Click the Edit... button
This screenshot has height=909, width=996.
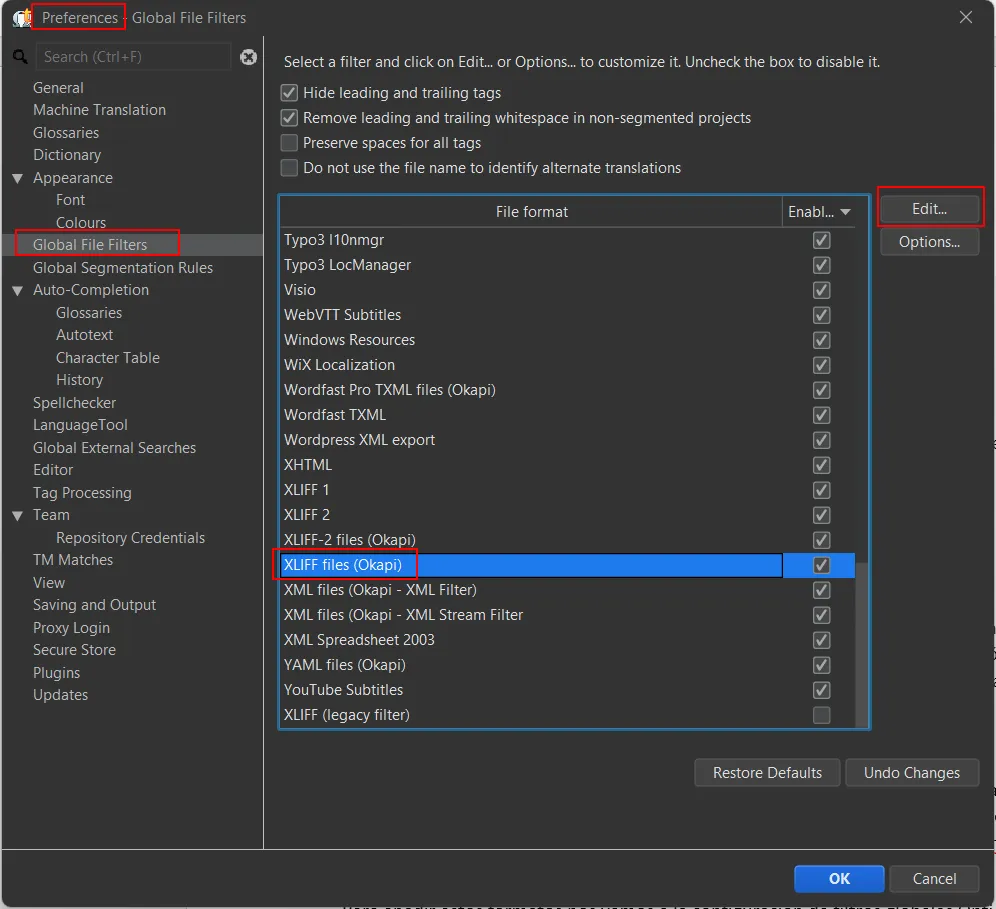(x=930, y=208)
